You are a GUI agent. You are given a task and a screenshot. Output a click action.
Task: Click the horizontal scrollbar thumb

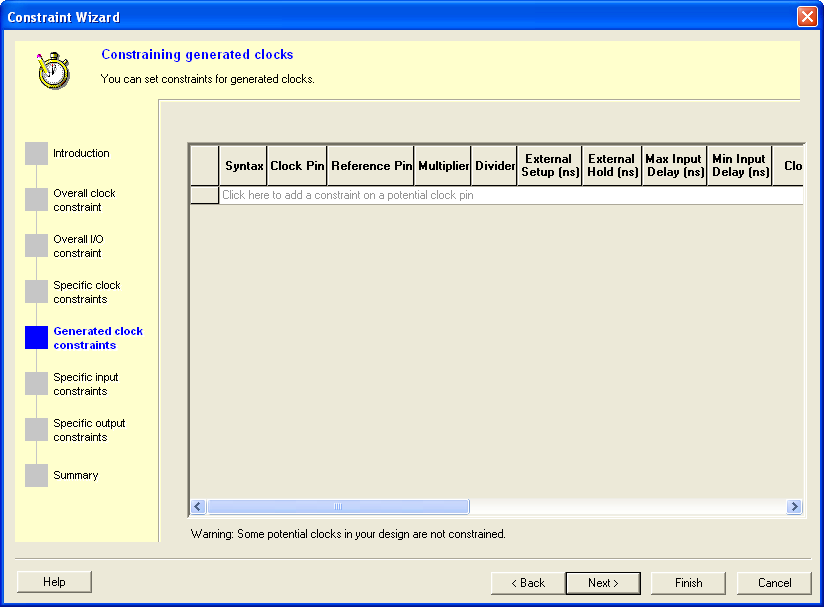338,507
